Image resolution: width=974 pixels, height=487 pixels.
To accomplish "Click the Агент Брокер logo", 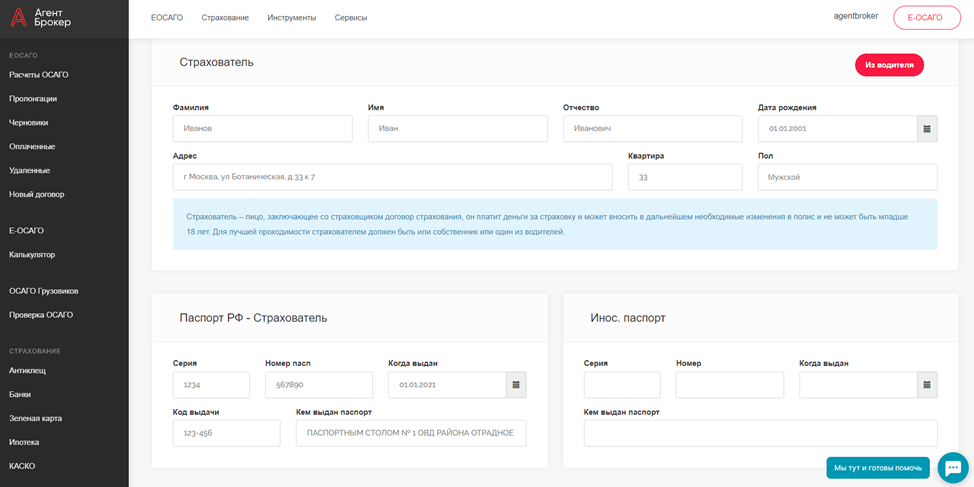I will tap(40, 17).
